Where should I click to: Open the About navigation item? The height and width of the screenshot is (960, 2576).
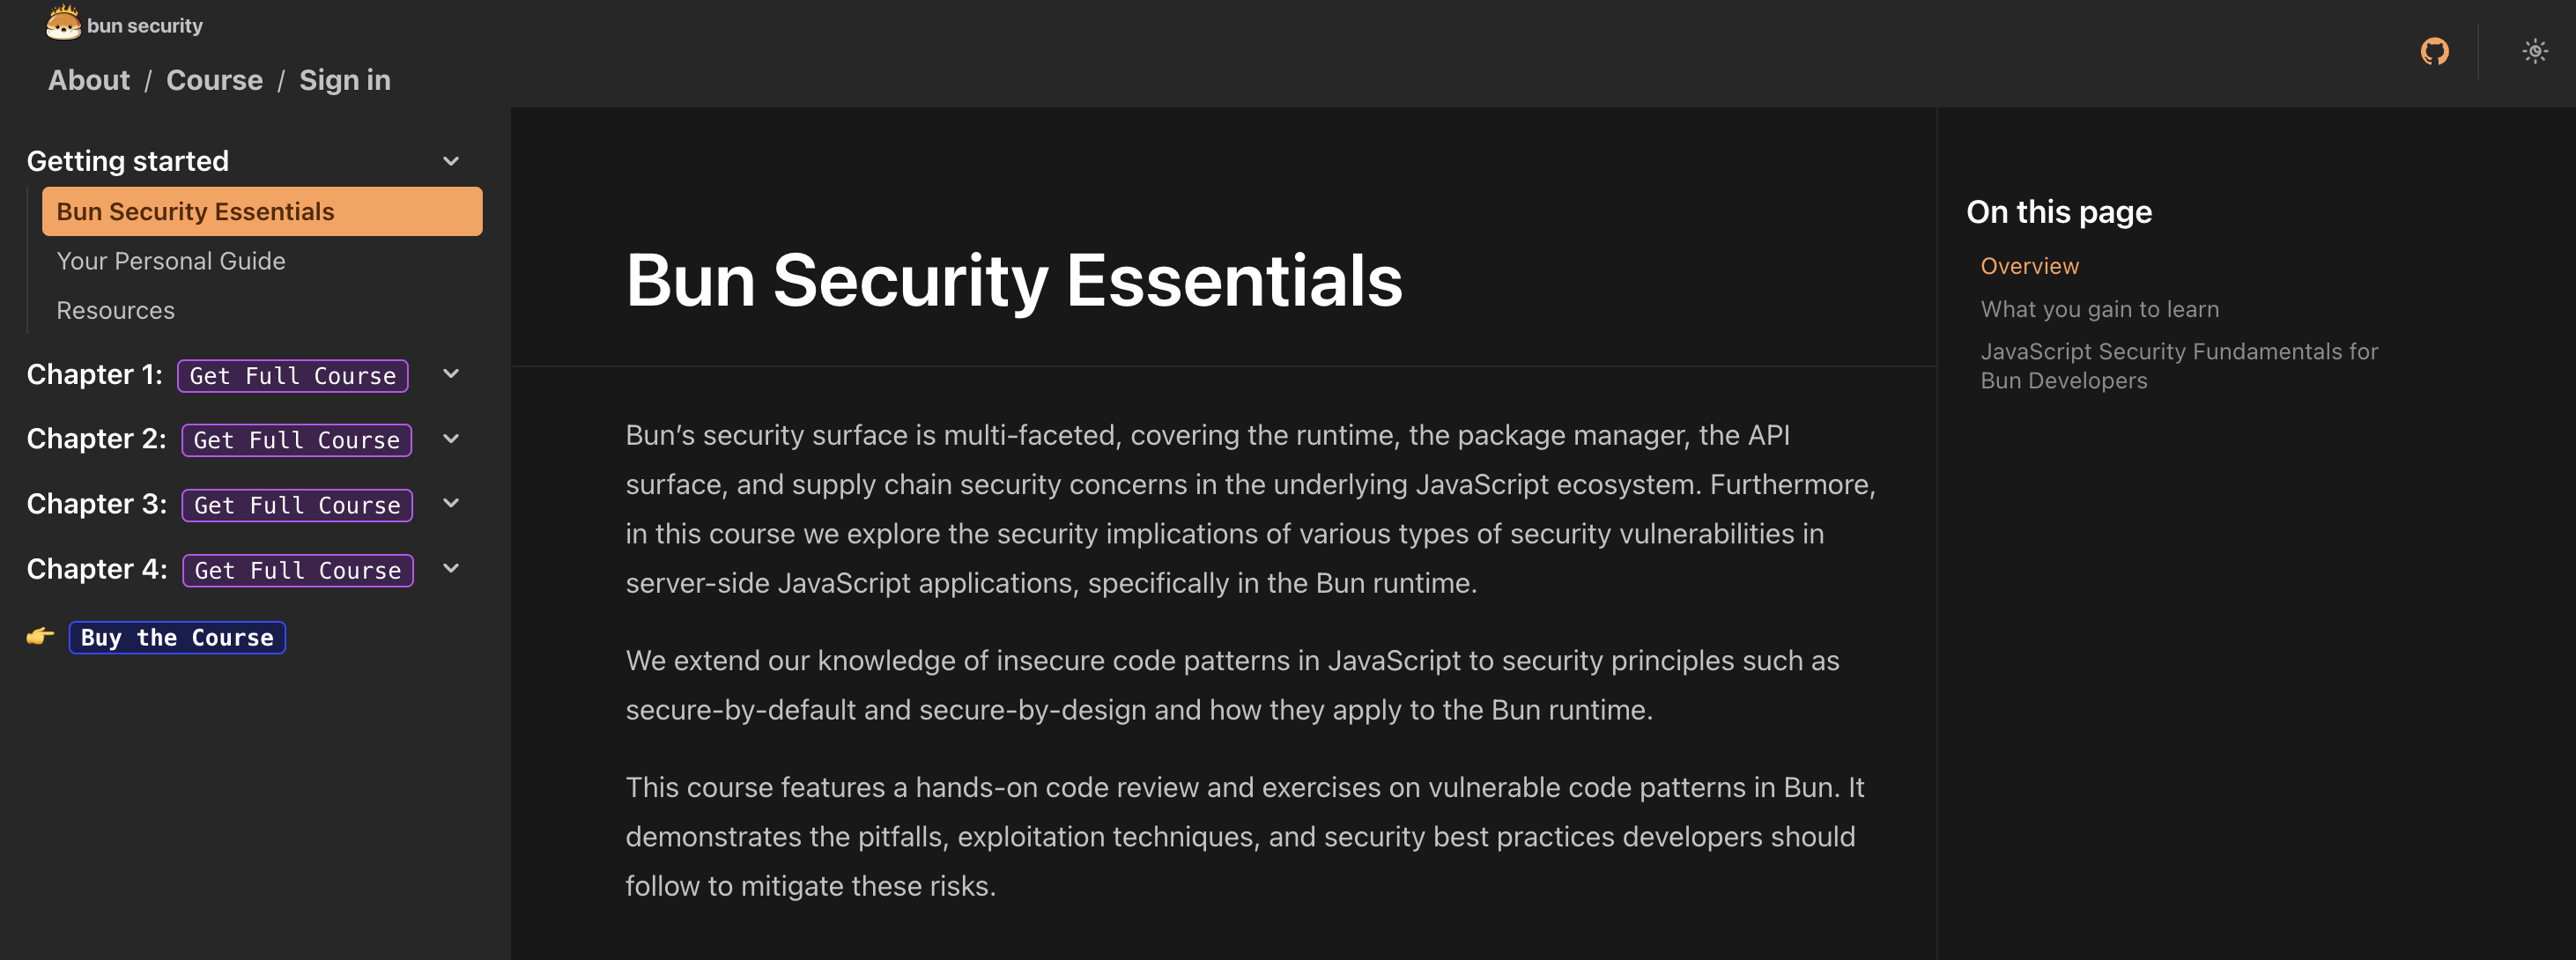coord(89,80)
